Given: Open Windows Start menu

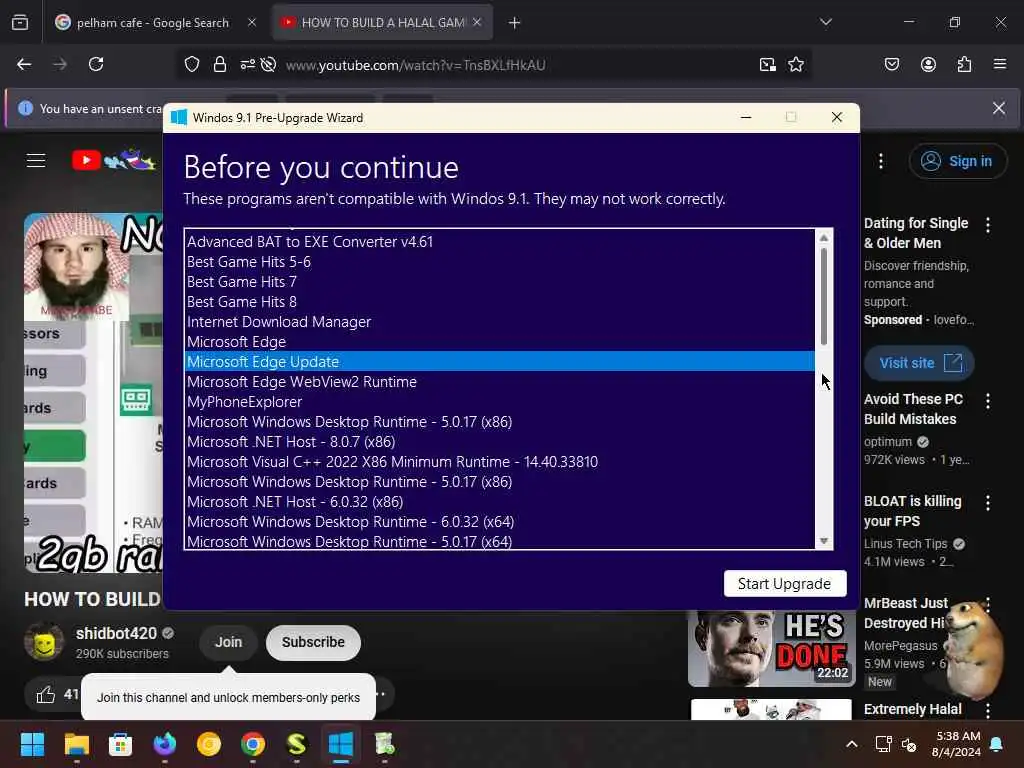Looking at the screenshot, I should (32, 744).
